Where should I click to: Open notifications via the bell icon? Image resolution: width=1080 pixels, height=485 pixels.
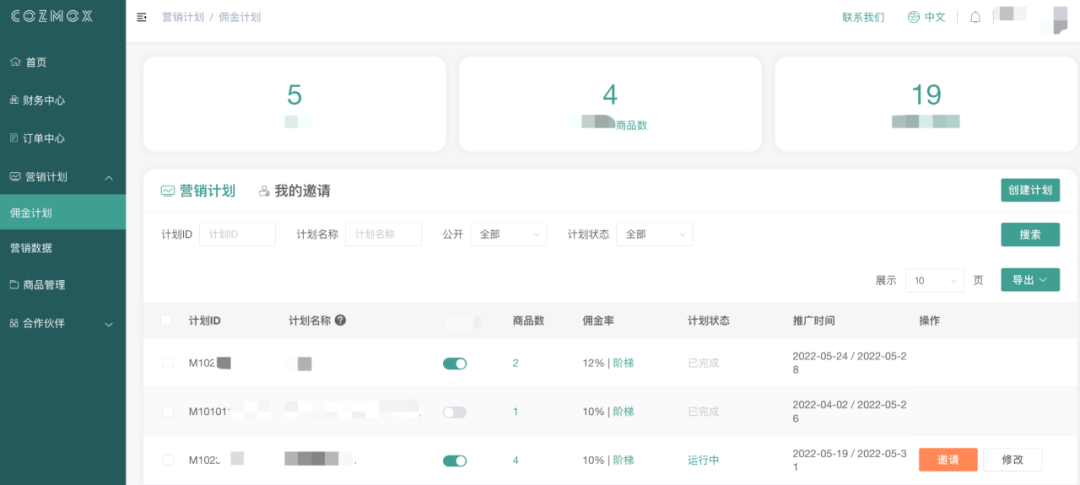pyautogui.click(x=975, y=17)
